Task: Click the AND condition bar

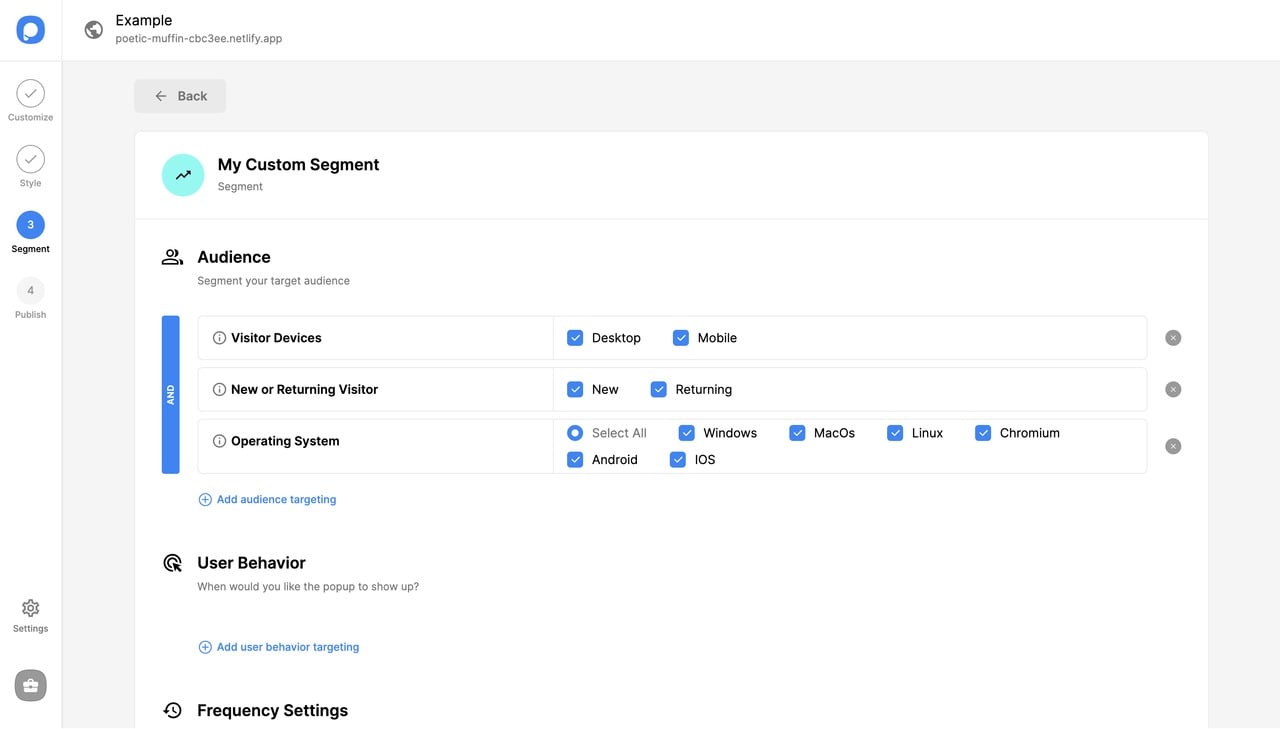Action: (170, 394)
